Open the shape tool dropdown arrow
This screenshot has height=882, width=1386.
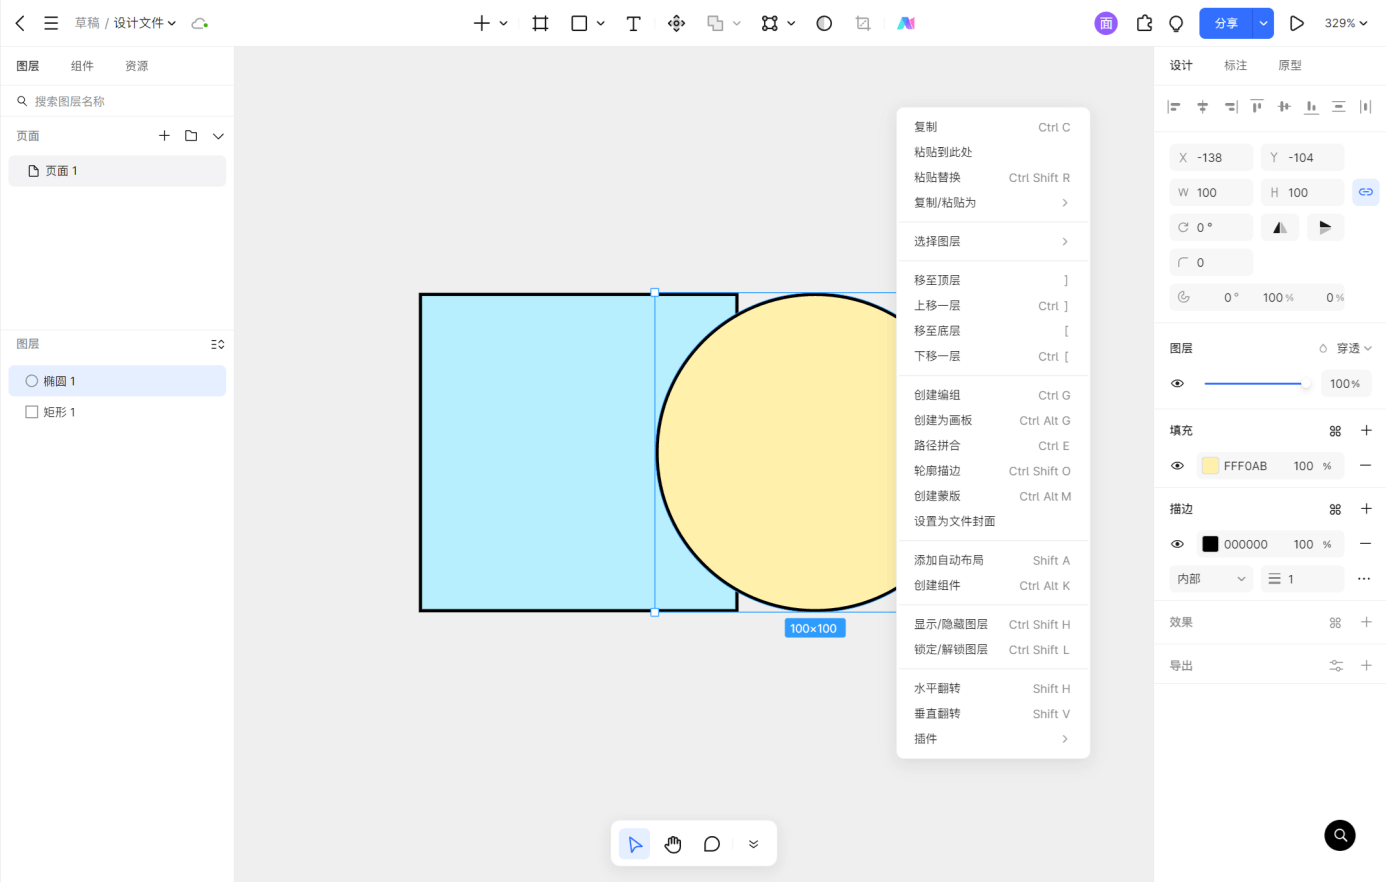coord(600,23)
